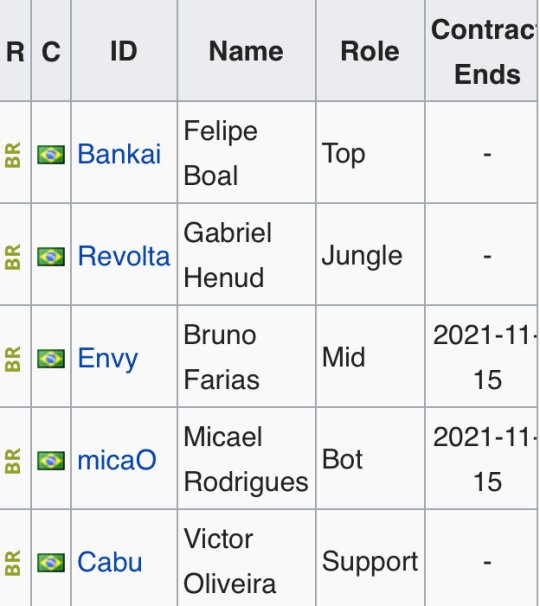Follow the Envy player link
540x606 pixels.
pos(107,359)
